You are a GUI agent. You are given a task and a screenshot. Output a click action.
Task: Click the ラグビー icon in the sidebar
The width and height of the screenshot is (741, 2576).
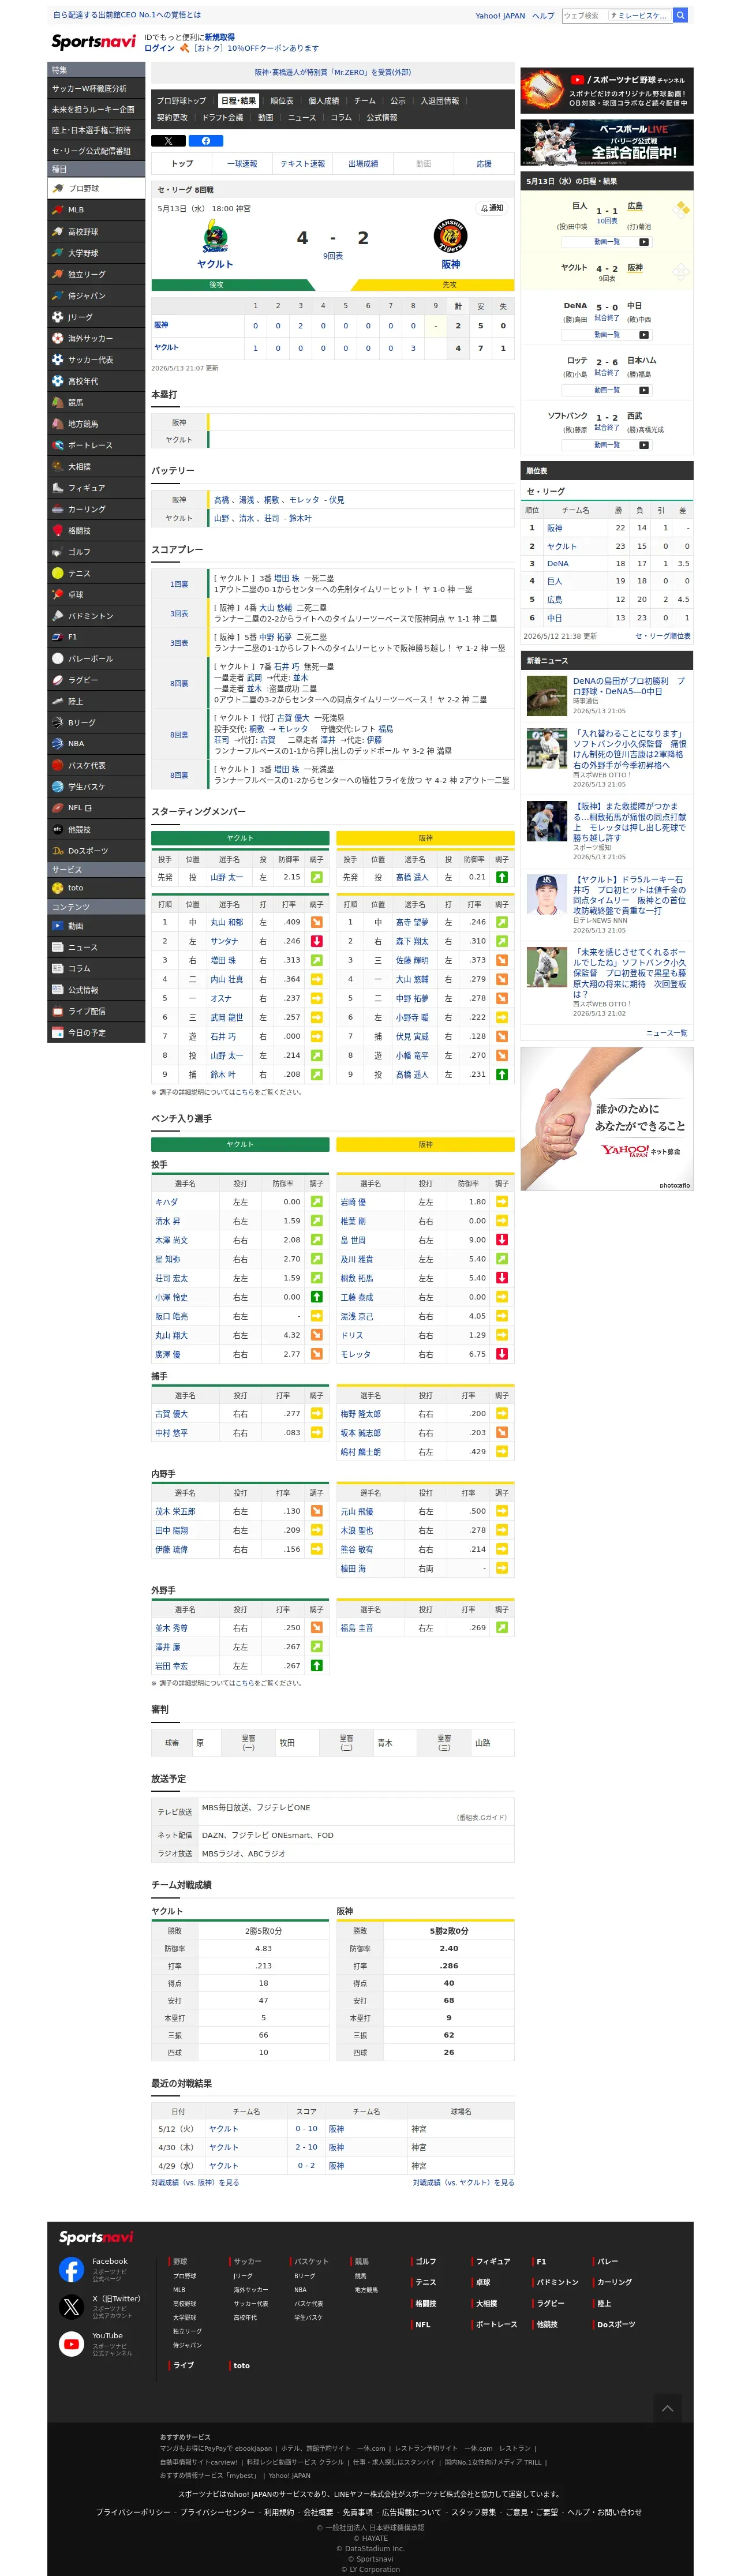tap(58, 680)
